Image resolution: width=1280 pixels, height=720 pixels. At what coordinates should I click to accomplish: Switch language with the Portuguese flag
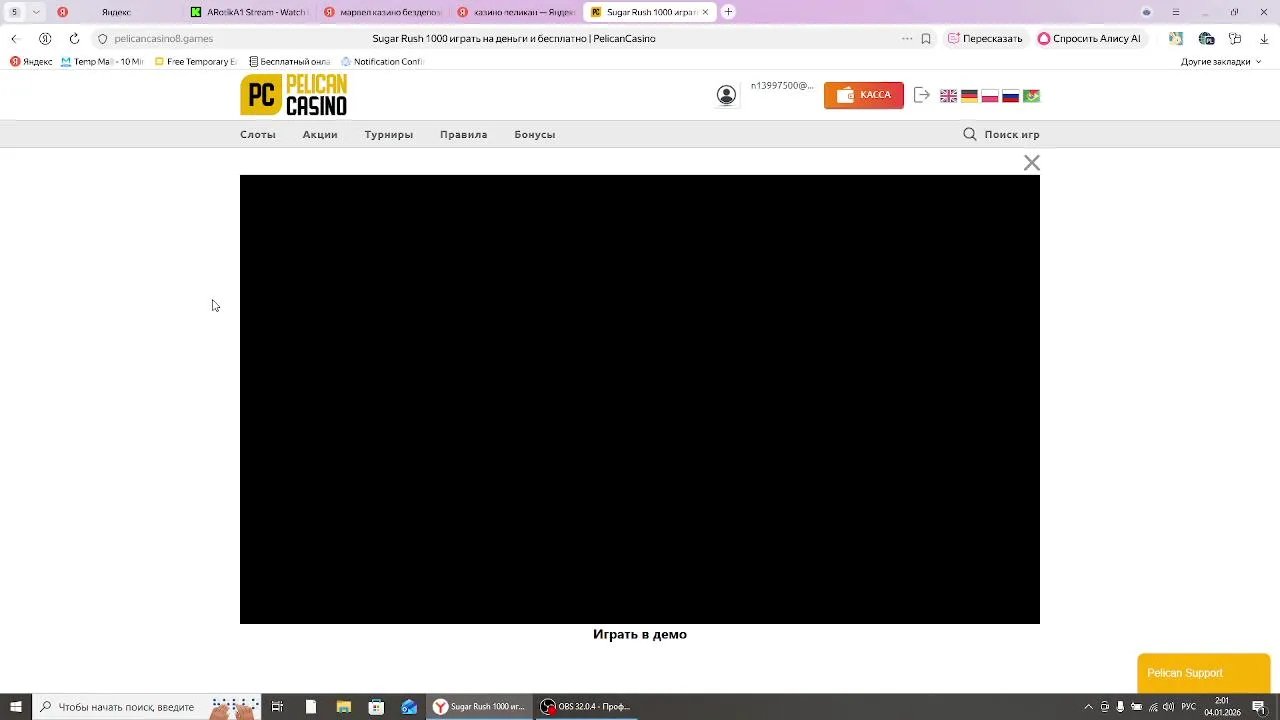point(1032,96)
